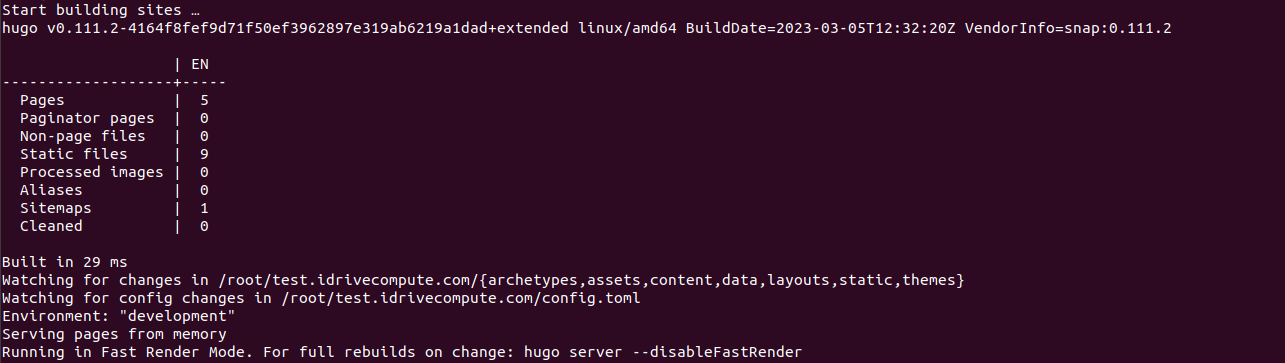The image size is (1285, 363).
Task: Click the 'Built in 29 ms' line
Action: tap(65, 262)
